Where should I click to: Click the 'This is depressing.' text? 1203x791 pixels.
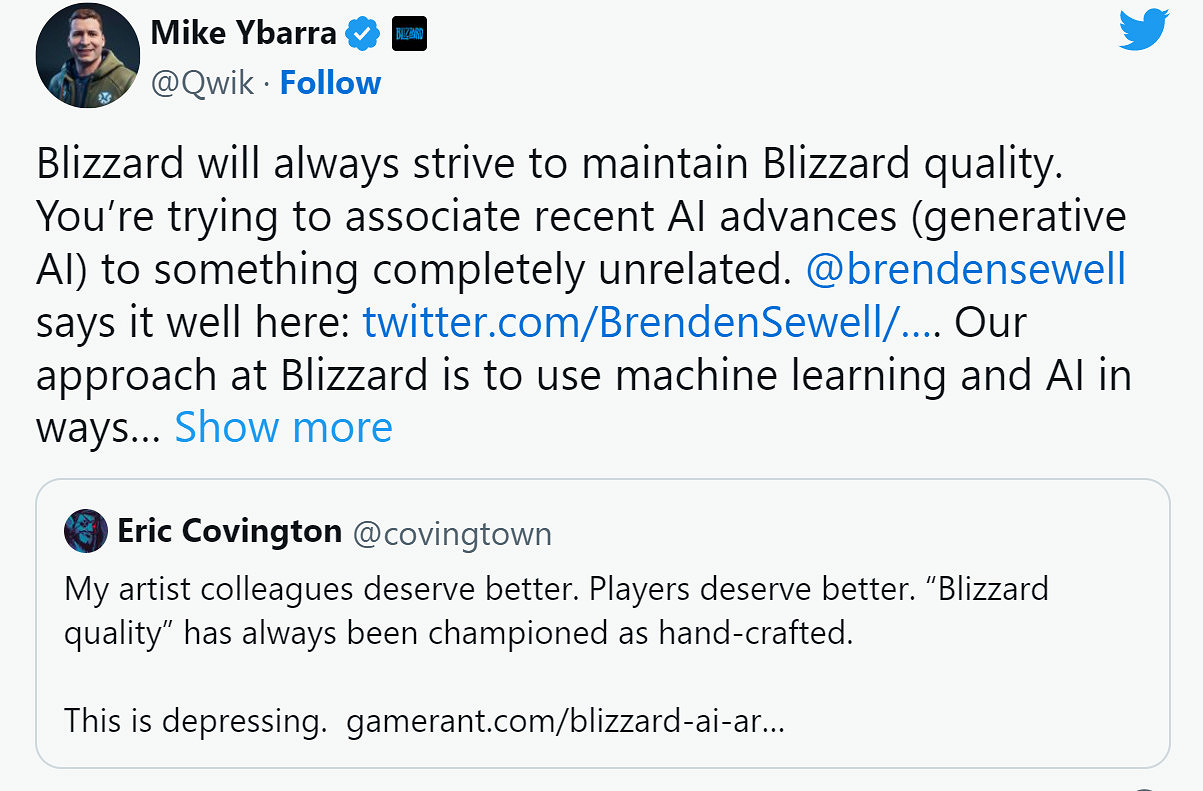[x=196, y=722]
